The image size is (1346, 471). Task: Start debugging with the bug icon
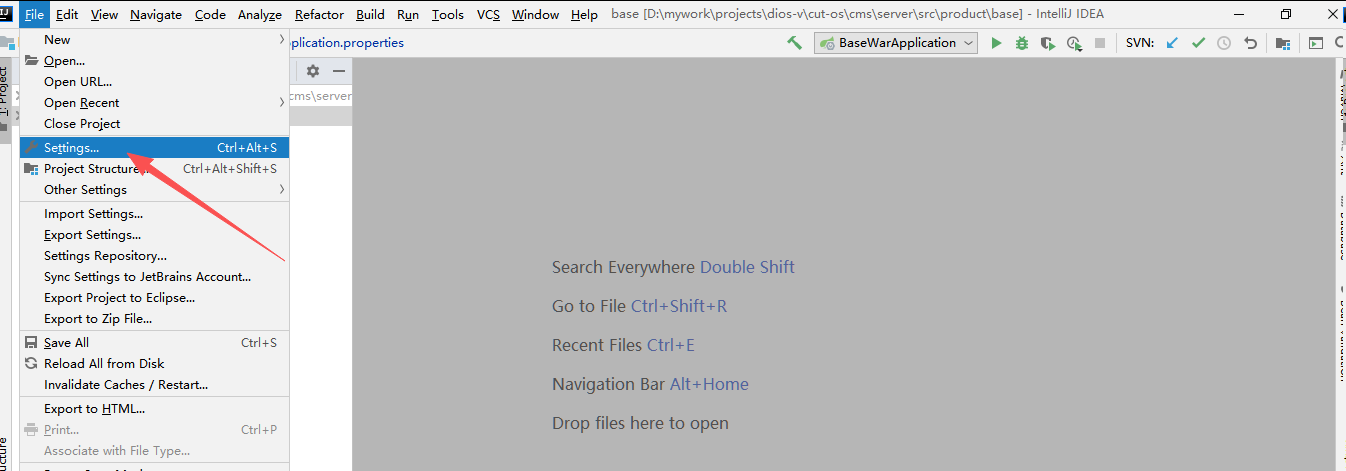coord(1022,43)
